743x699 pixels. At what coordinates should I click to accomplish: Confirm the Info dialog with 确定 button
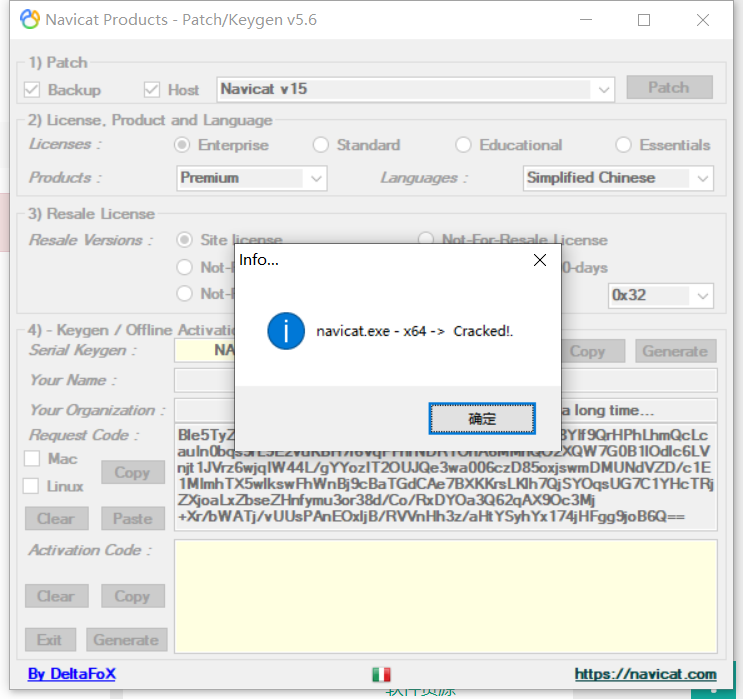tap(482, 418)
